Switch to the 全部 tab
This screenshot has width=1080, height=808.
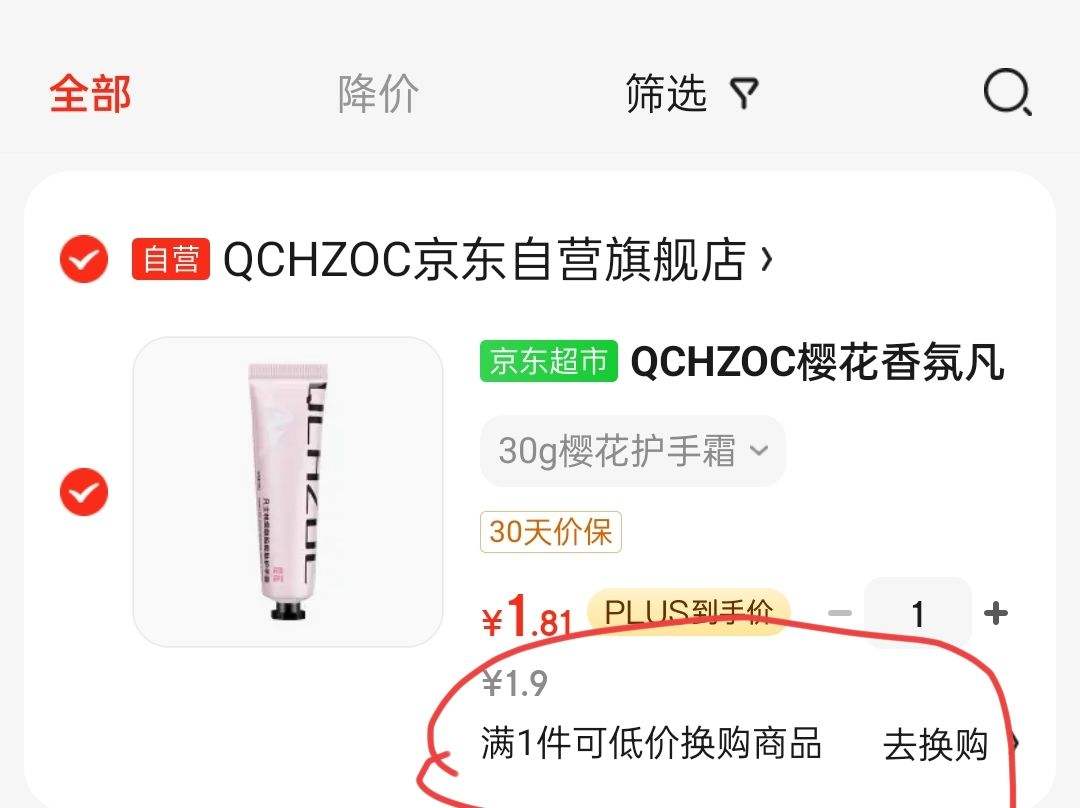[x=90, y=93]
